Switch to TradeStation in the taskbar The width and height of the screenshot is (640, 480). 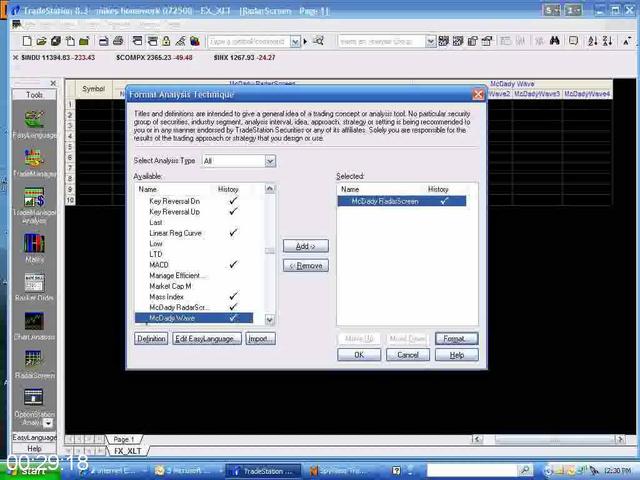(263, 471)
